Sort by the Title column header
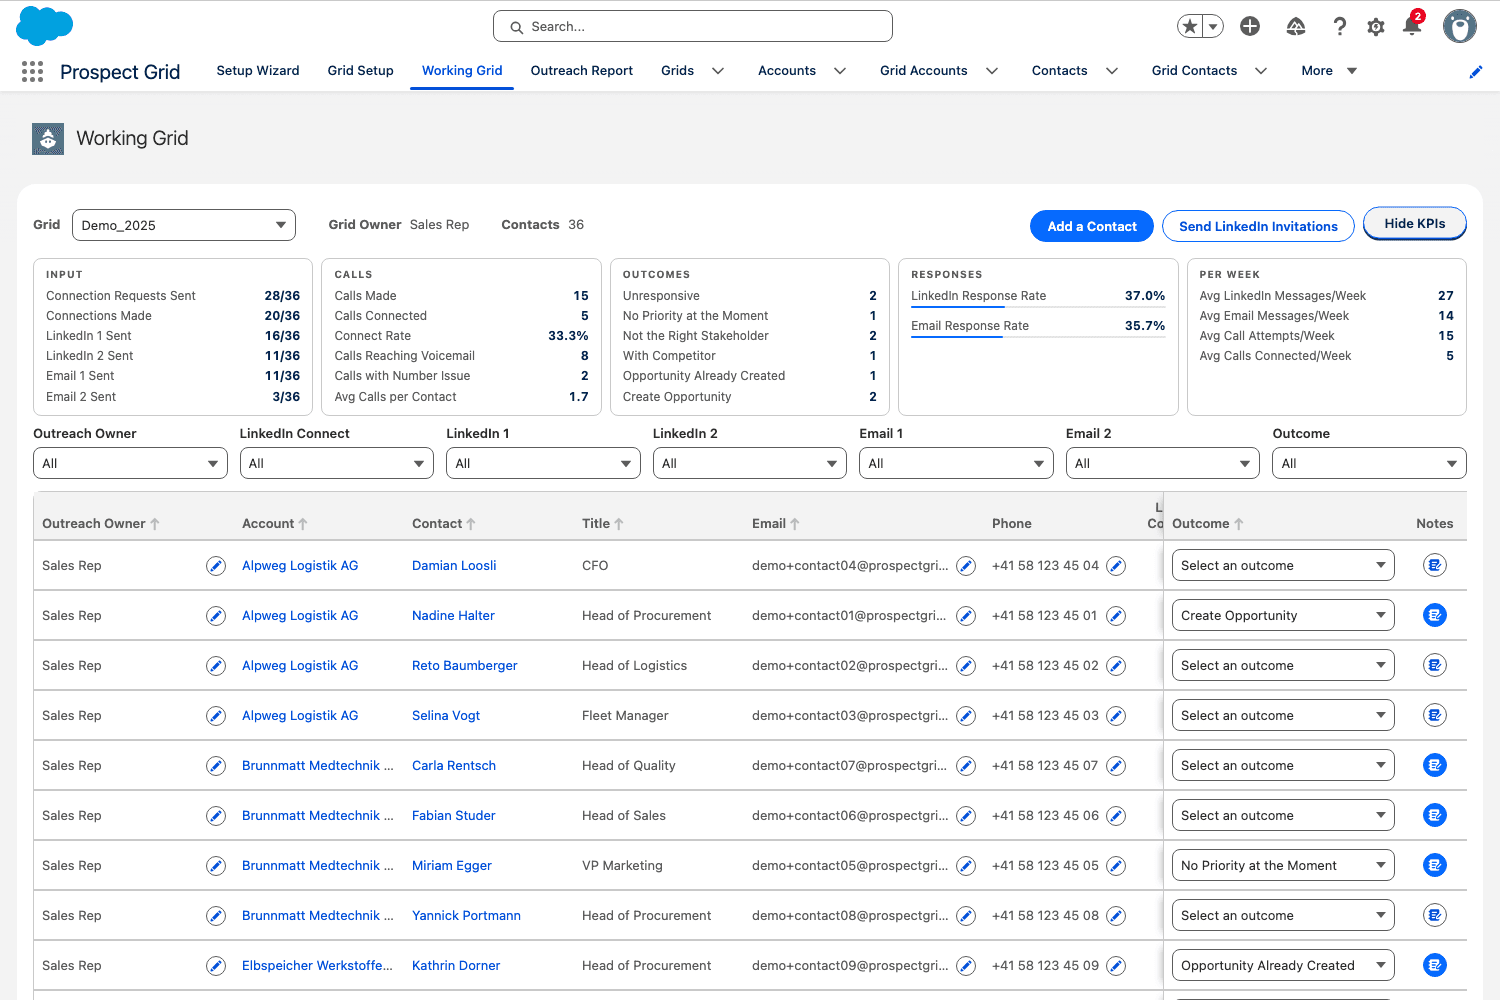The width and height of the screenshot is (1500, 1000). 602,524
